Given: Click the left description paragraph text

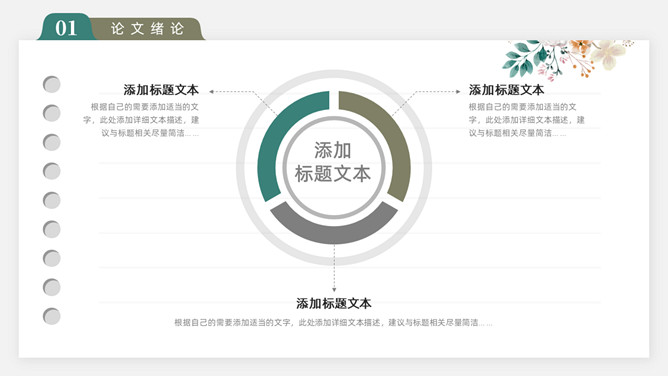Looking at the screenshot, I should pos(141,120).
